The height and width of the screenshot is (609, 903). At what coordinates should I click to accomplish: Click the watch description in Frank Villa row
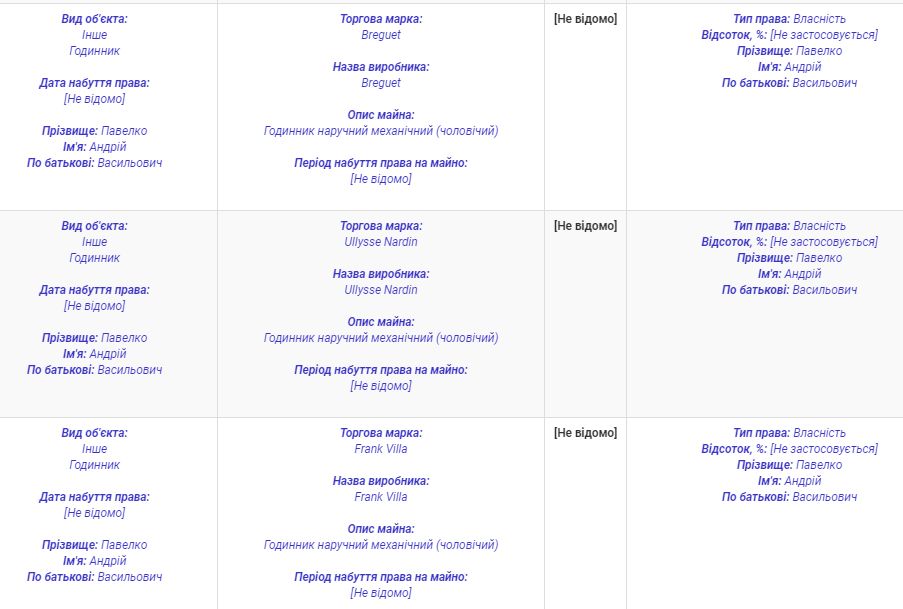(x=381, y=545)
